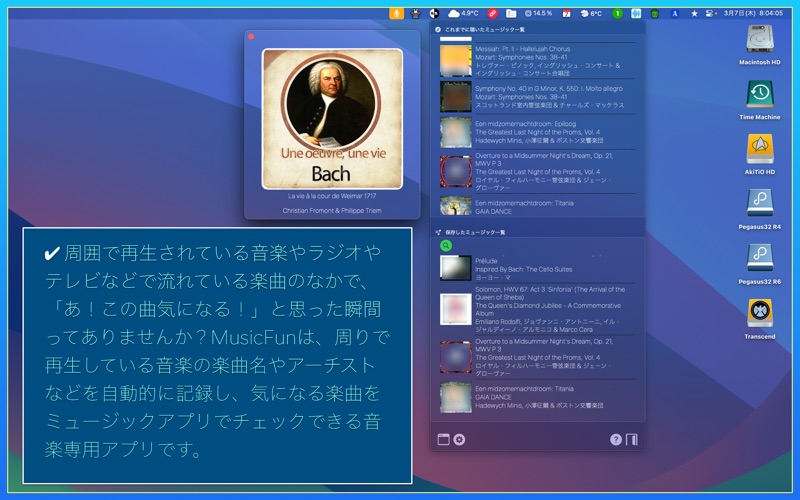Select the Macintosh HD desktop drive
The height and width of the screenshot is (500, 800).
760,45
